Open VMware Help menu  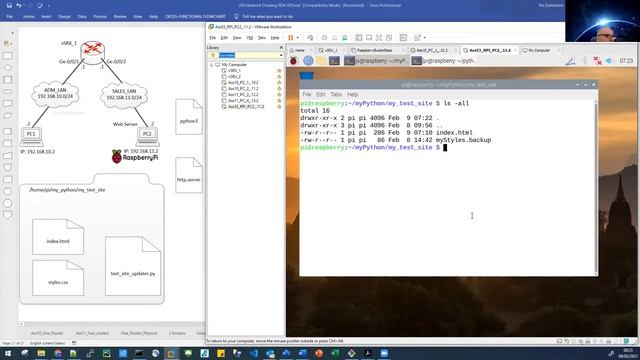click(x=275, y=38)
